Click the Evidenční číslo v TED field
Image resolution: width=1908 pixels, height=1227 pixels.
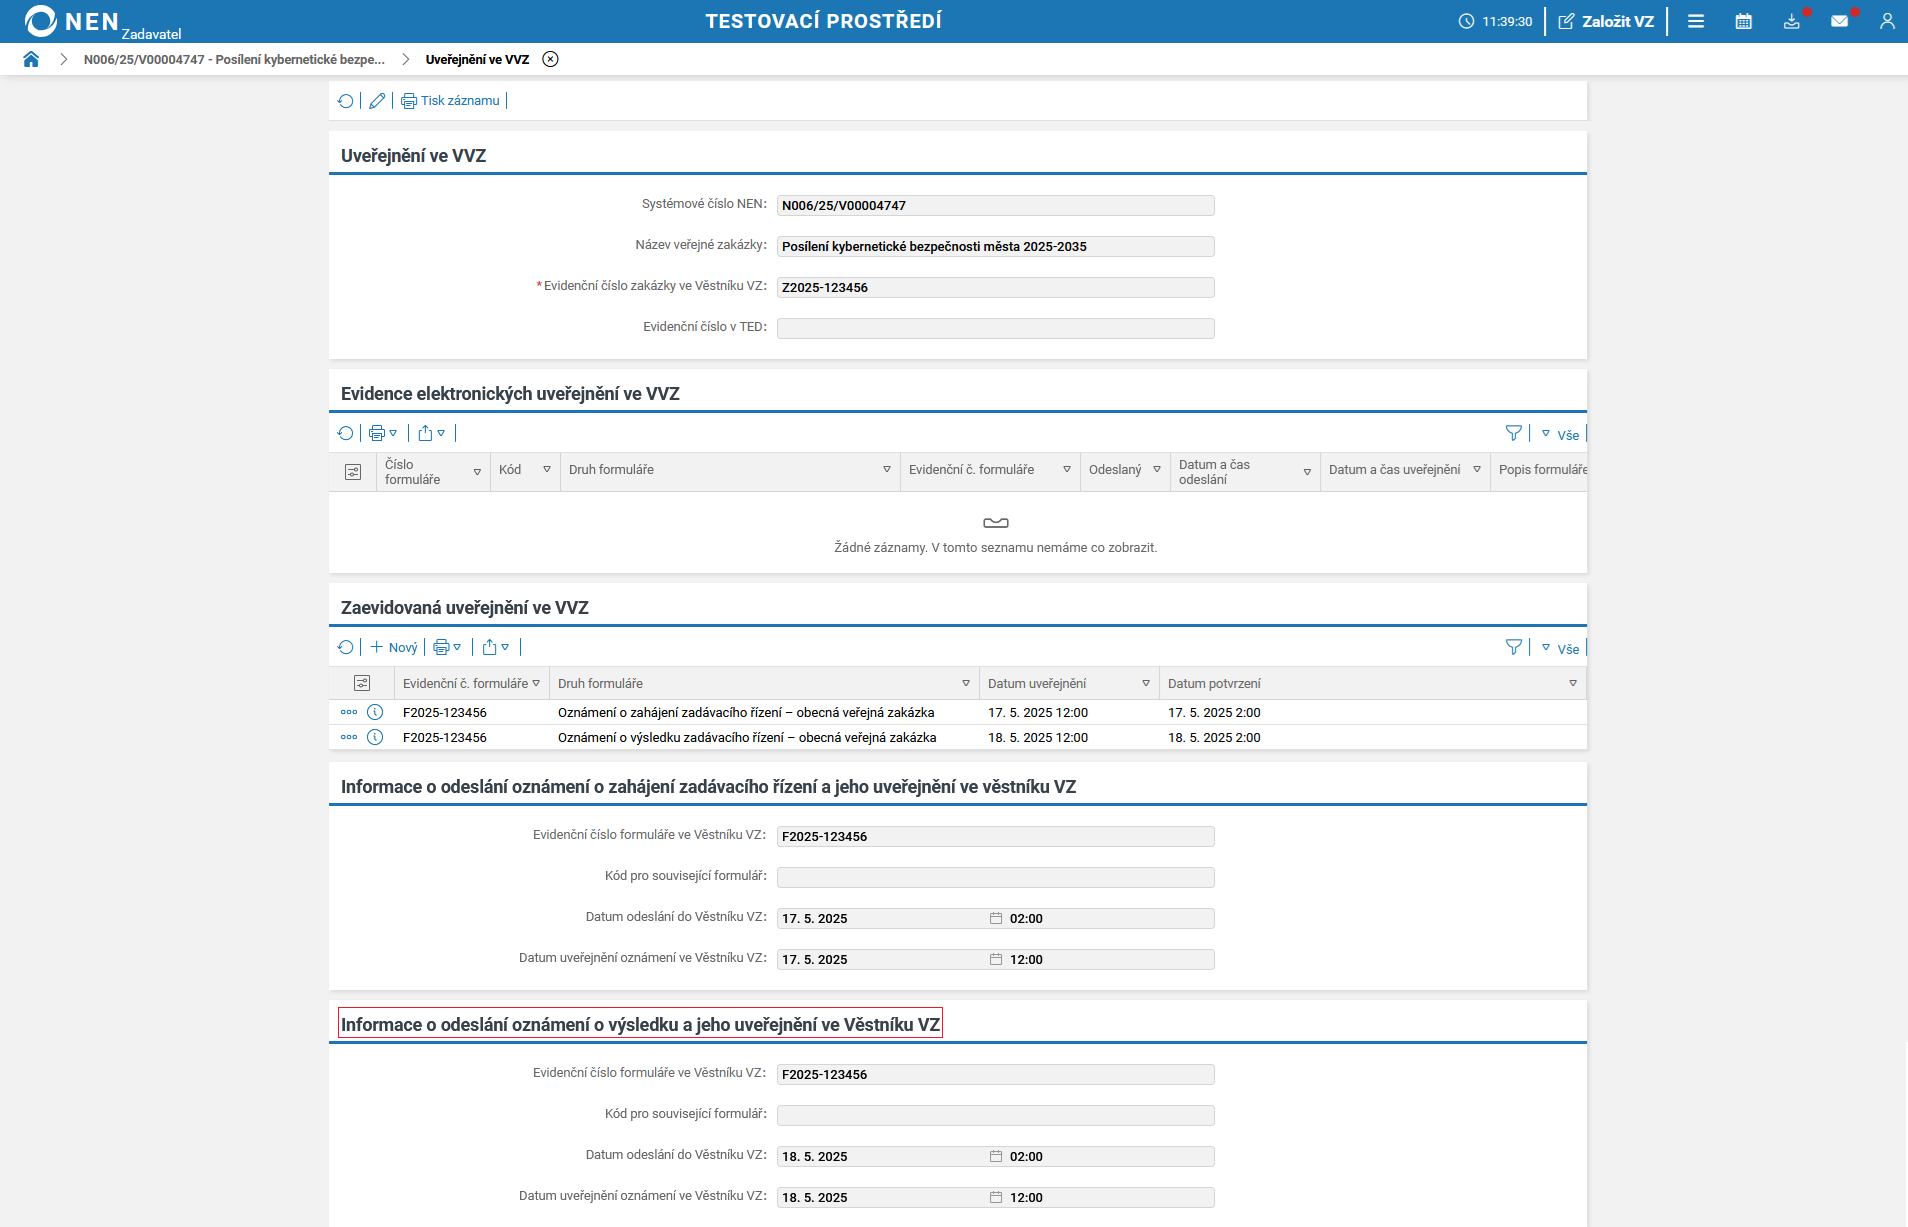(995, 328)
